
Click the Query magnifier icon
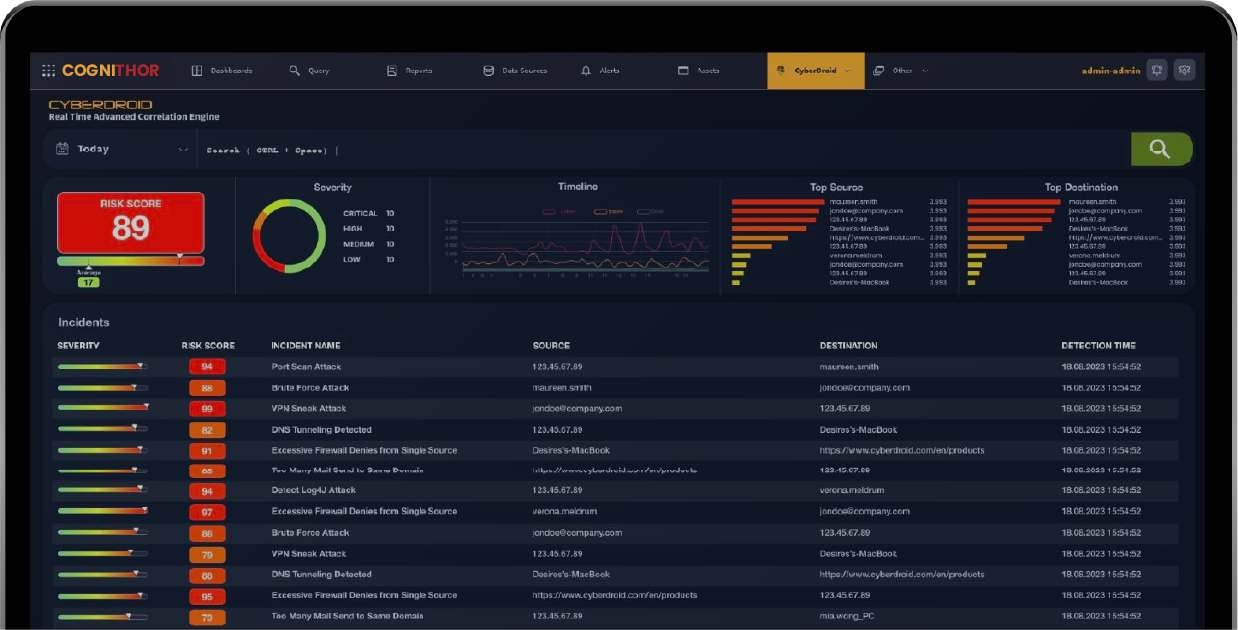295,71
